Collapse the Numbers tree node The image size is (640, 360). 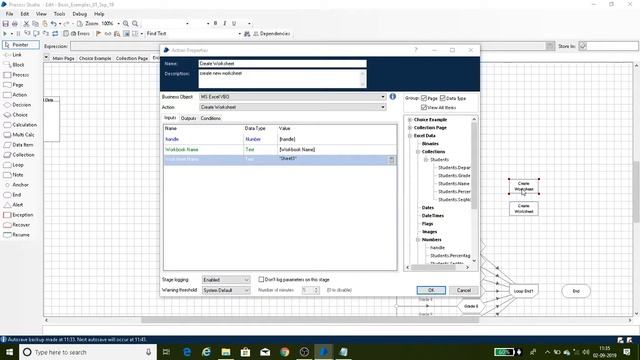(x=418, y=240)
